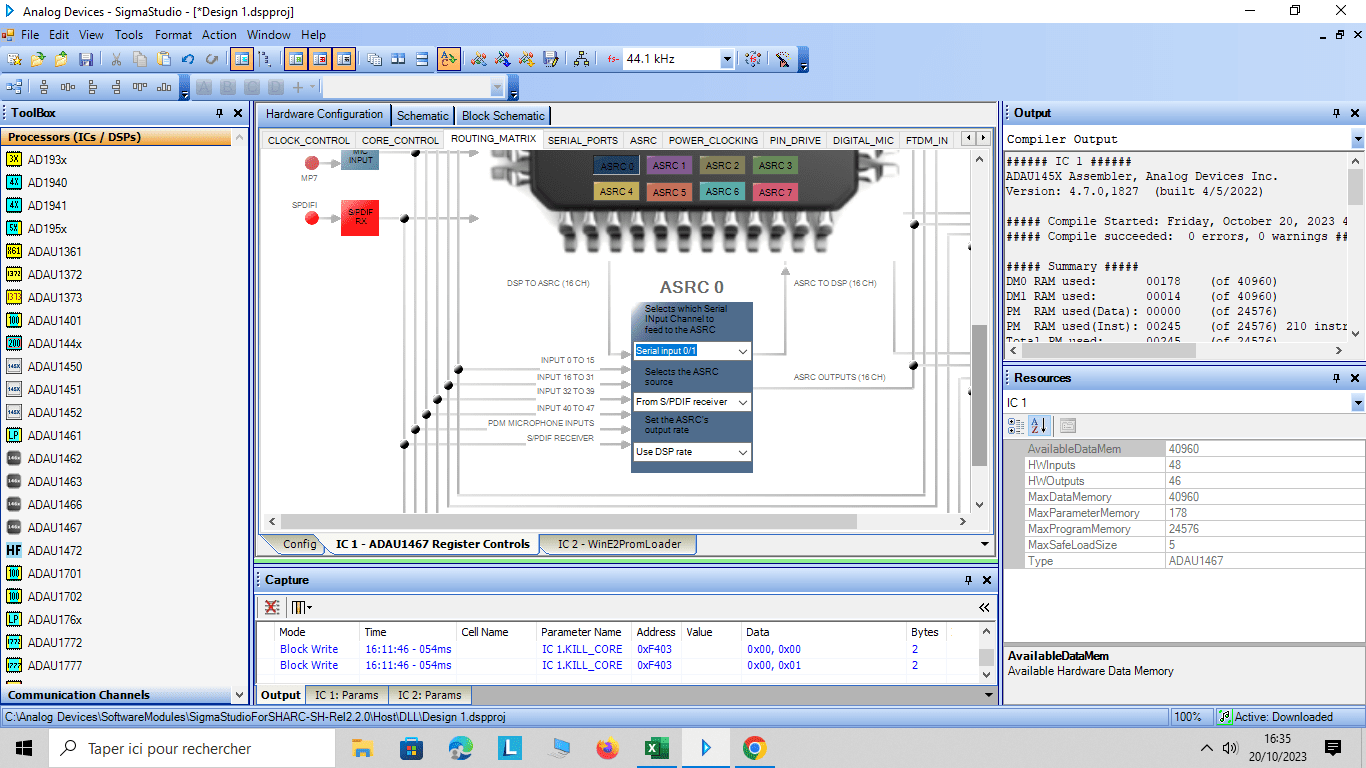1366x768 pixels.
Task: Click the Cascade windows toolbar icon
Action: point(374,59)
